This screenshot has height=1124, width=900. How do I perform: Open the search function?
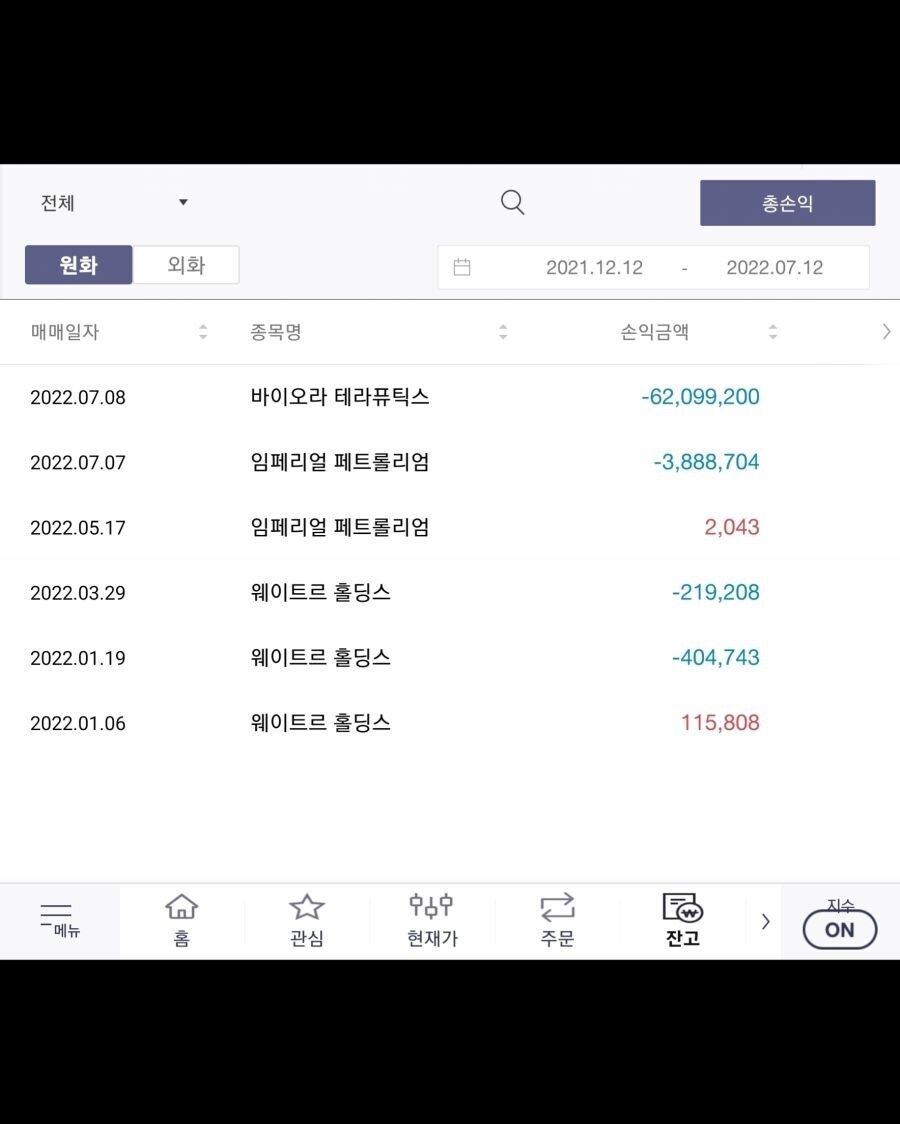[x=512, y=202]
